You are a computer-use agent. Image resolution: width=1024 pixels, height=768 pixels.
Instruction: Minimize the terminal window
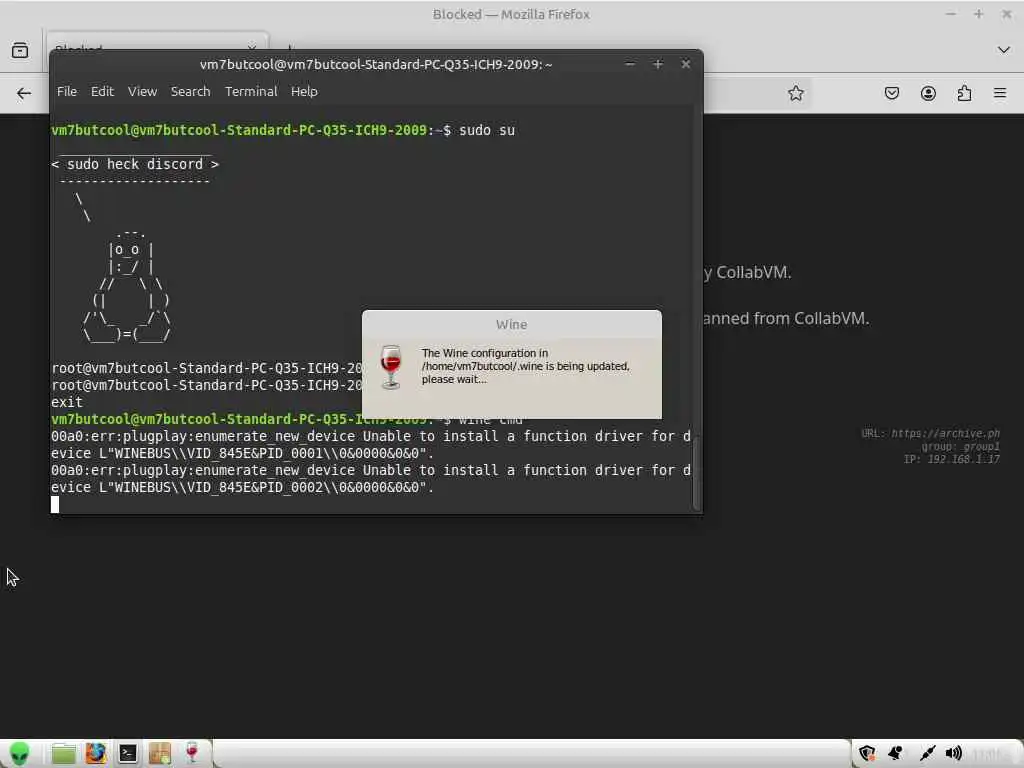(630, 64)
